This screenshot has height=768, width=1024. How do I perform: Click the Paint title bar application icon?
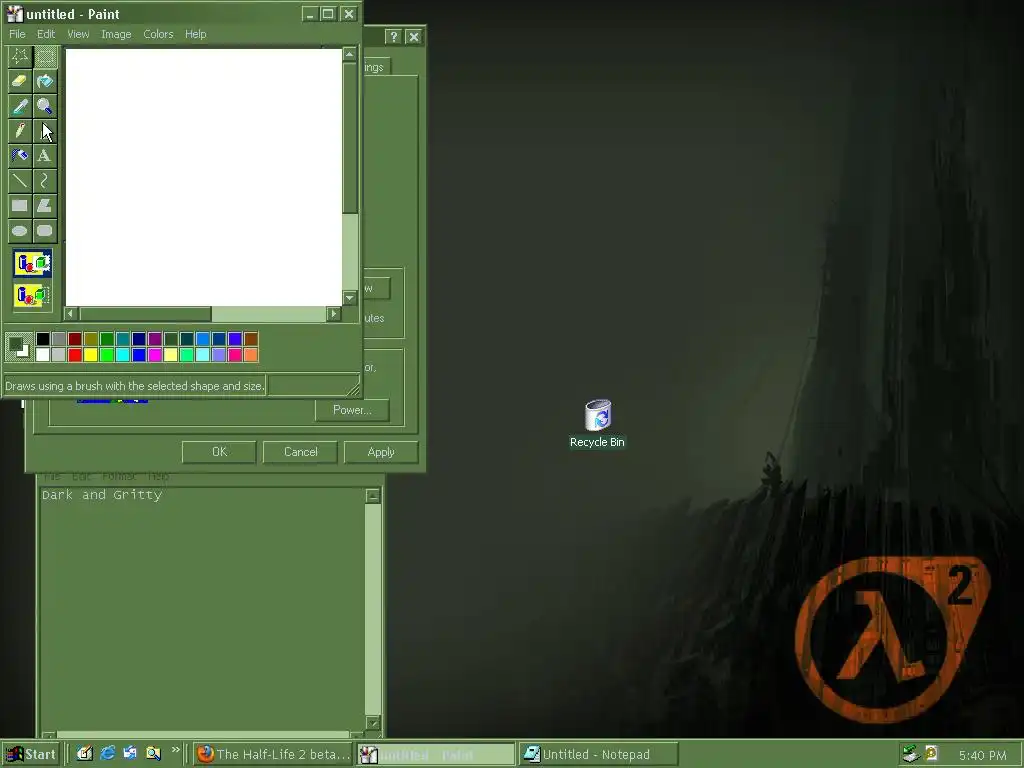(14, 14)
